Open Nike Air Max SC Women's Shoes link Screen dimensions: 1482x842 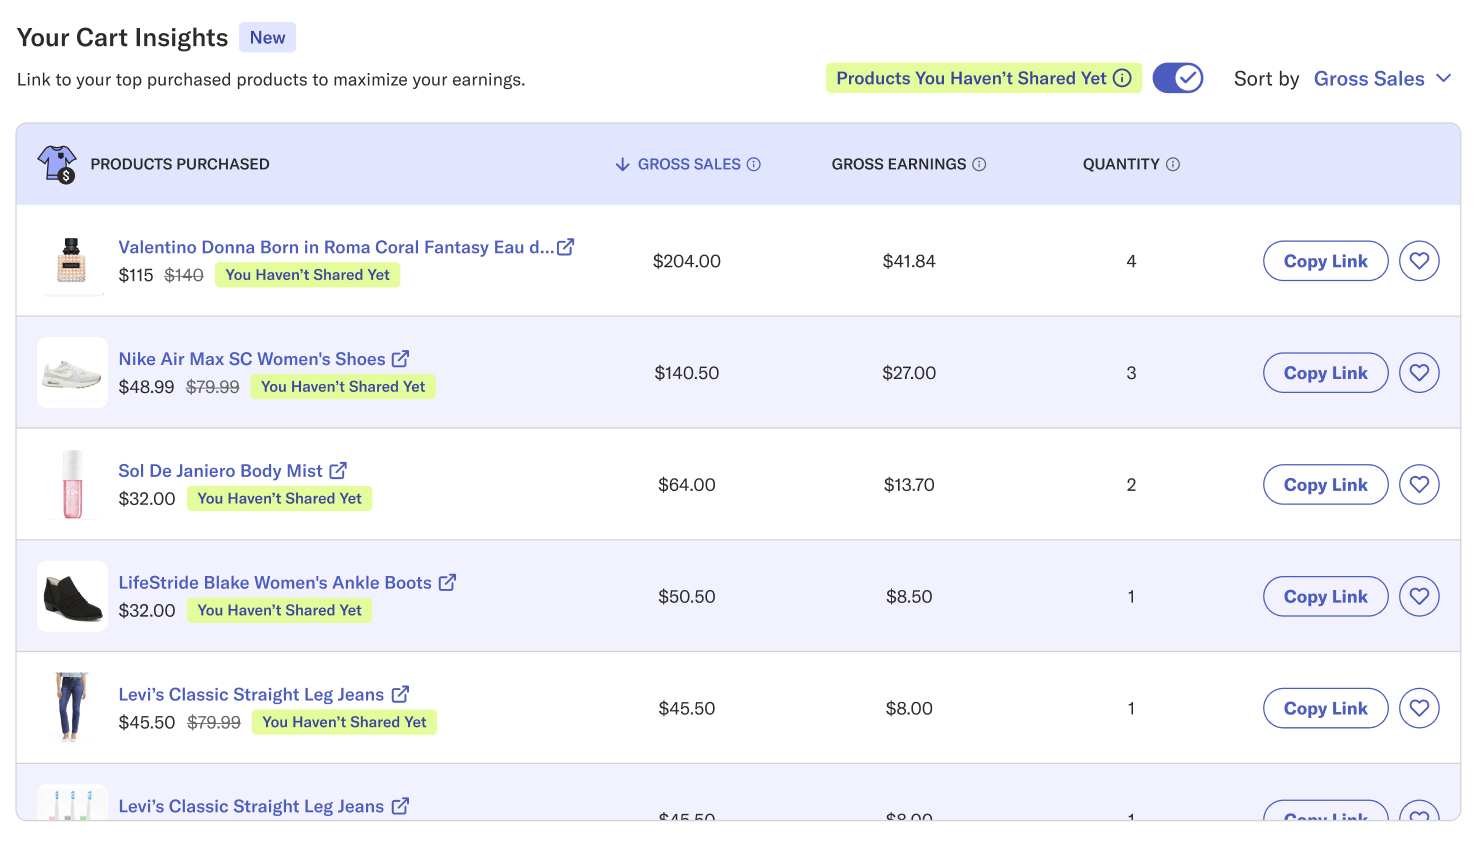pos(252,359)
